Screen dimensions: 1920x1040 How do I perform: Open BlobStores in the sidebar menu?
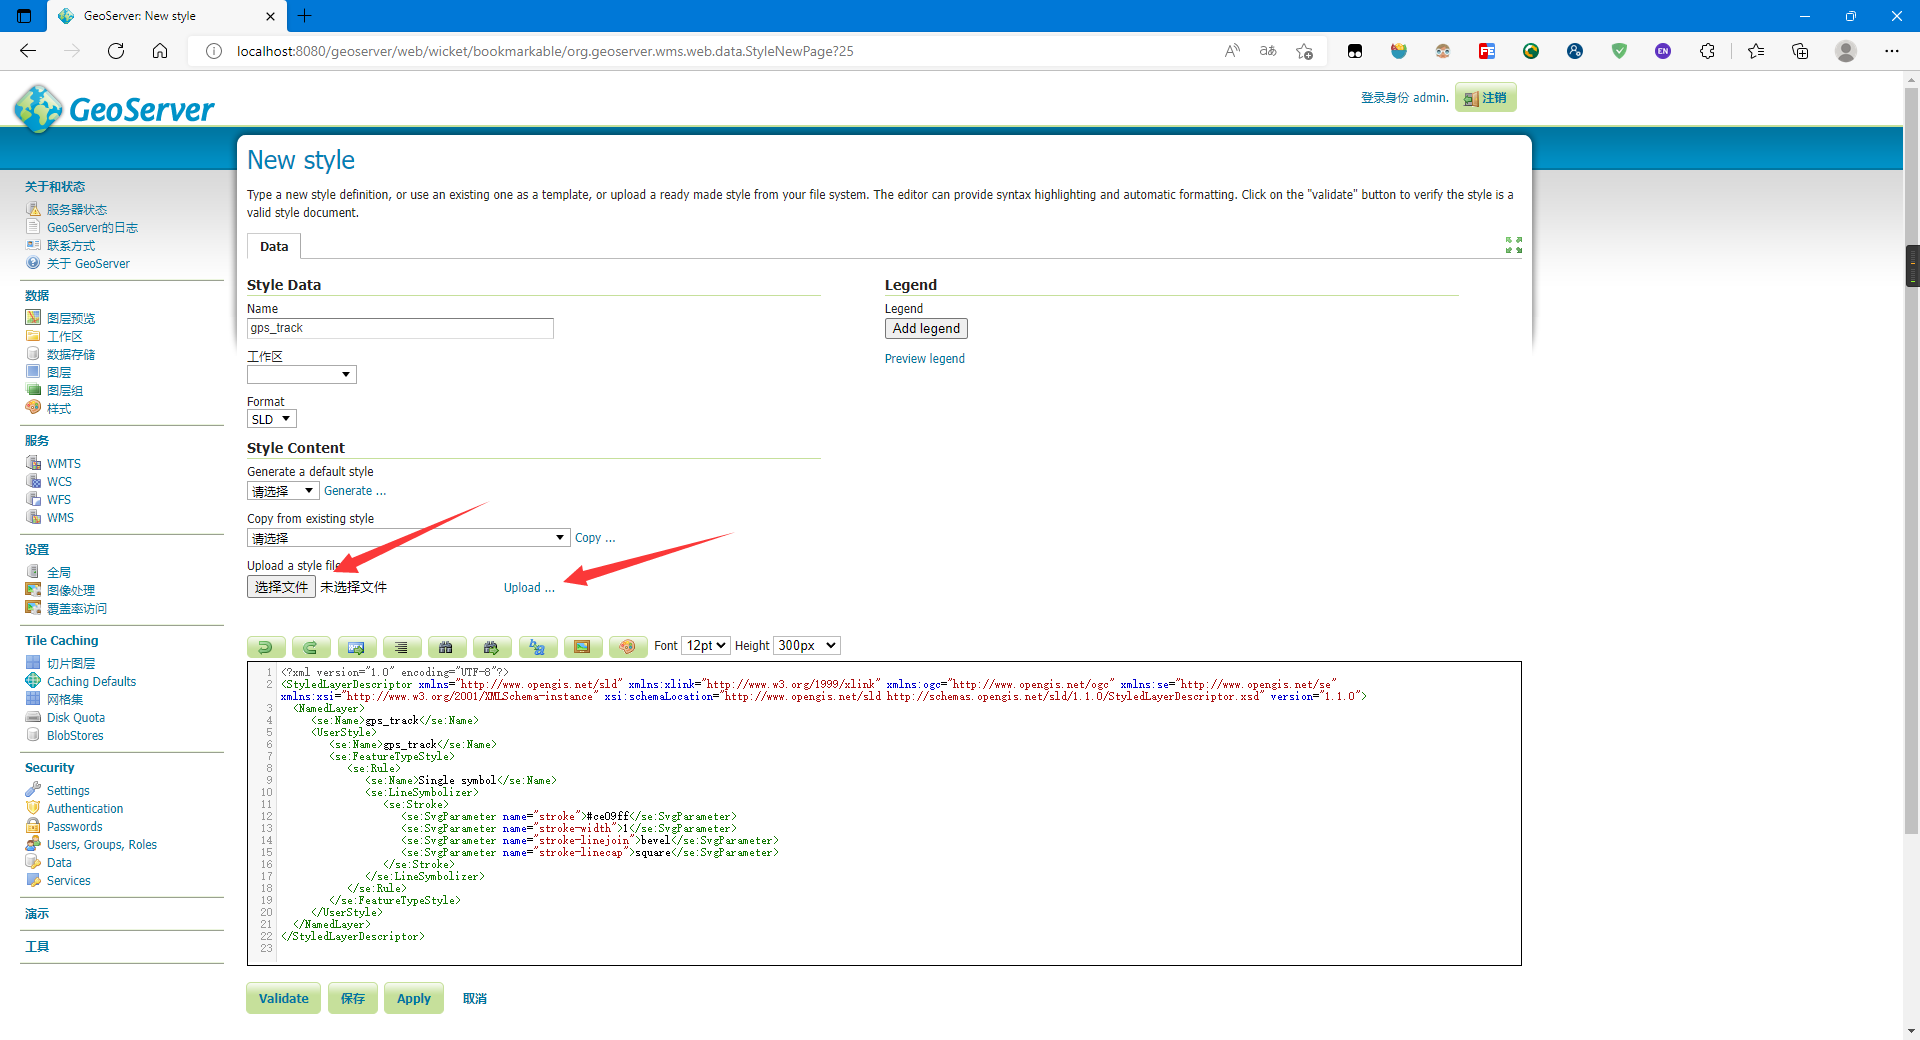75,736
